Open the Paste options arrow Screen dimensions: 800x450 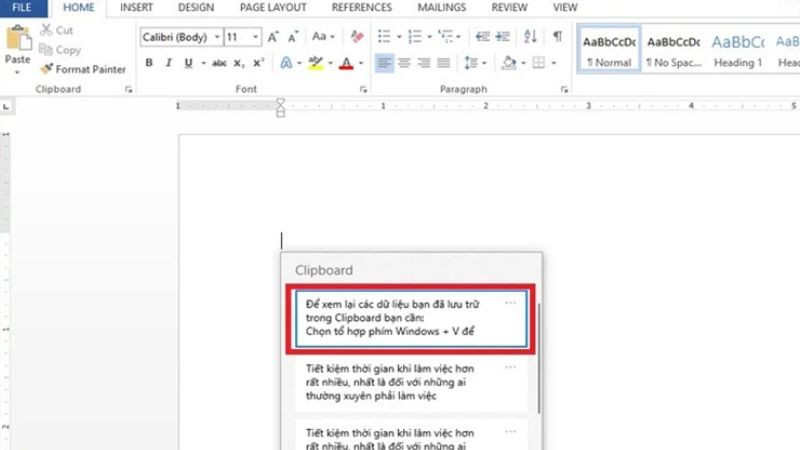17,72
